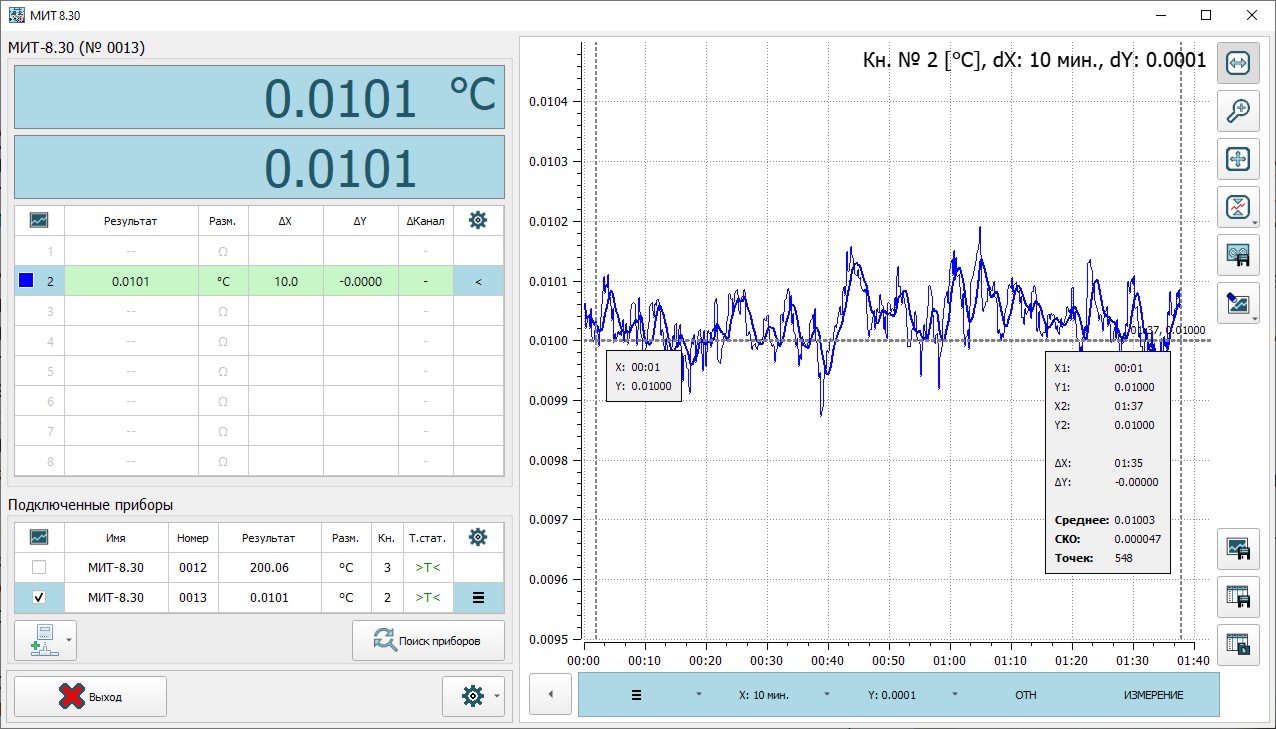Image resolution: width=1276 pixels, height=729 pixels.
Task: Click the horizontal fit-width arrows icon
Action: [x=1237, y=62]
